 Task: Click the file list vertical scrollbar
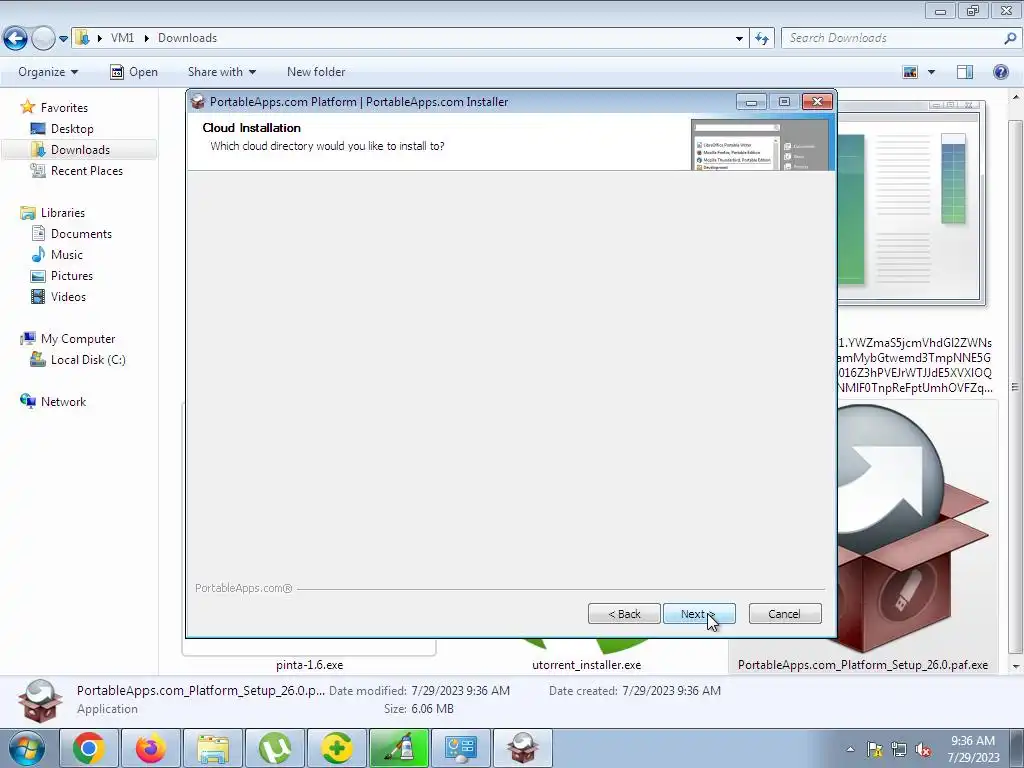click(1016, 385)
